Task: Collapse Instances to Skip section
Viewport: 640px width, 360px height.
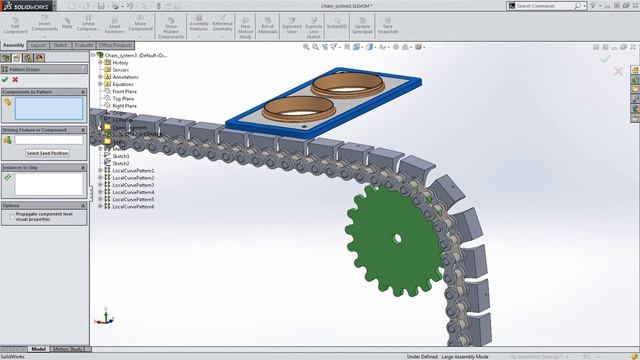Action: pos(83,168)
